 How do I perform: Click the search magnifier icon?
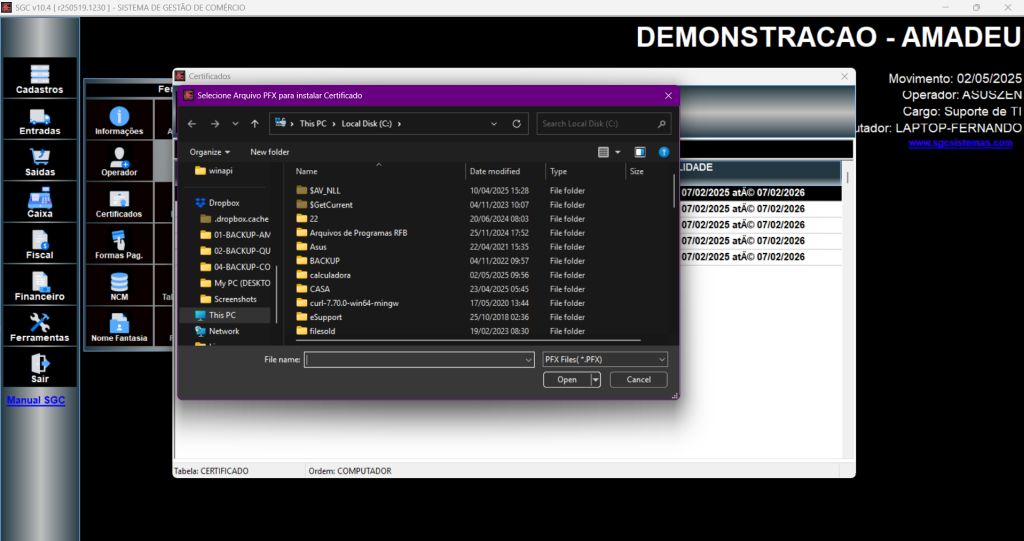click(x=661, y=123)
